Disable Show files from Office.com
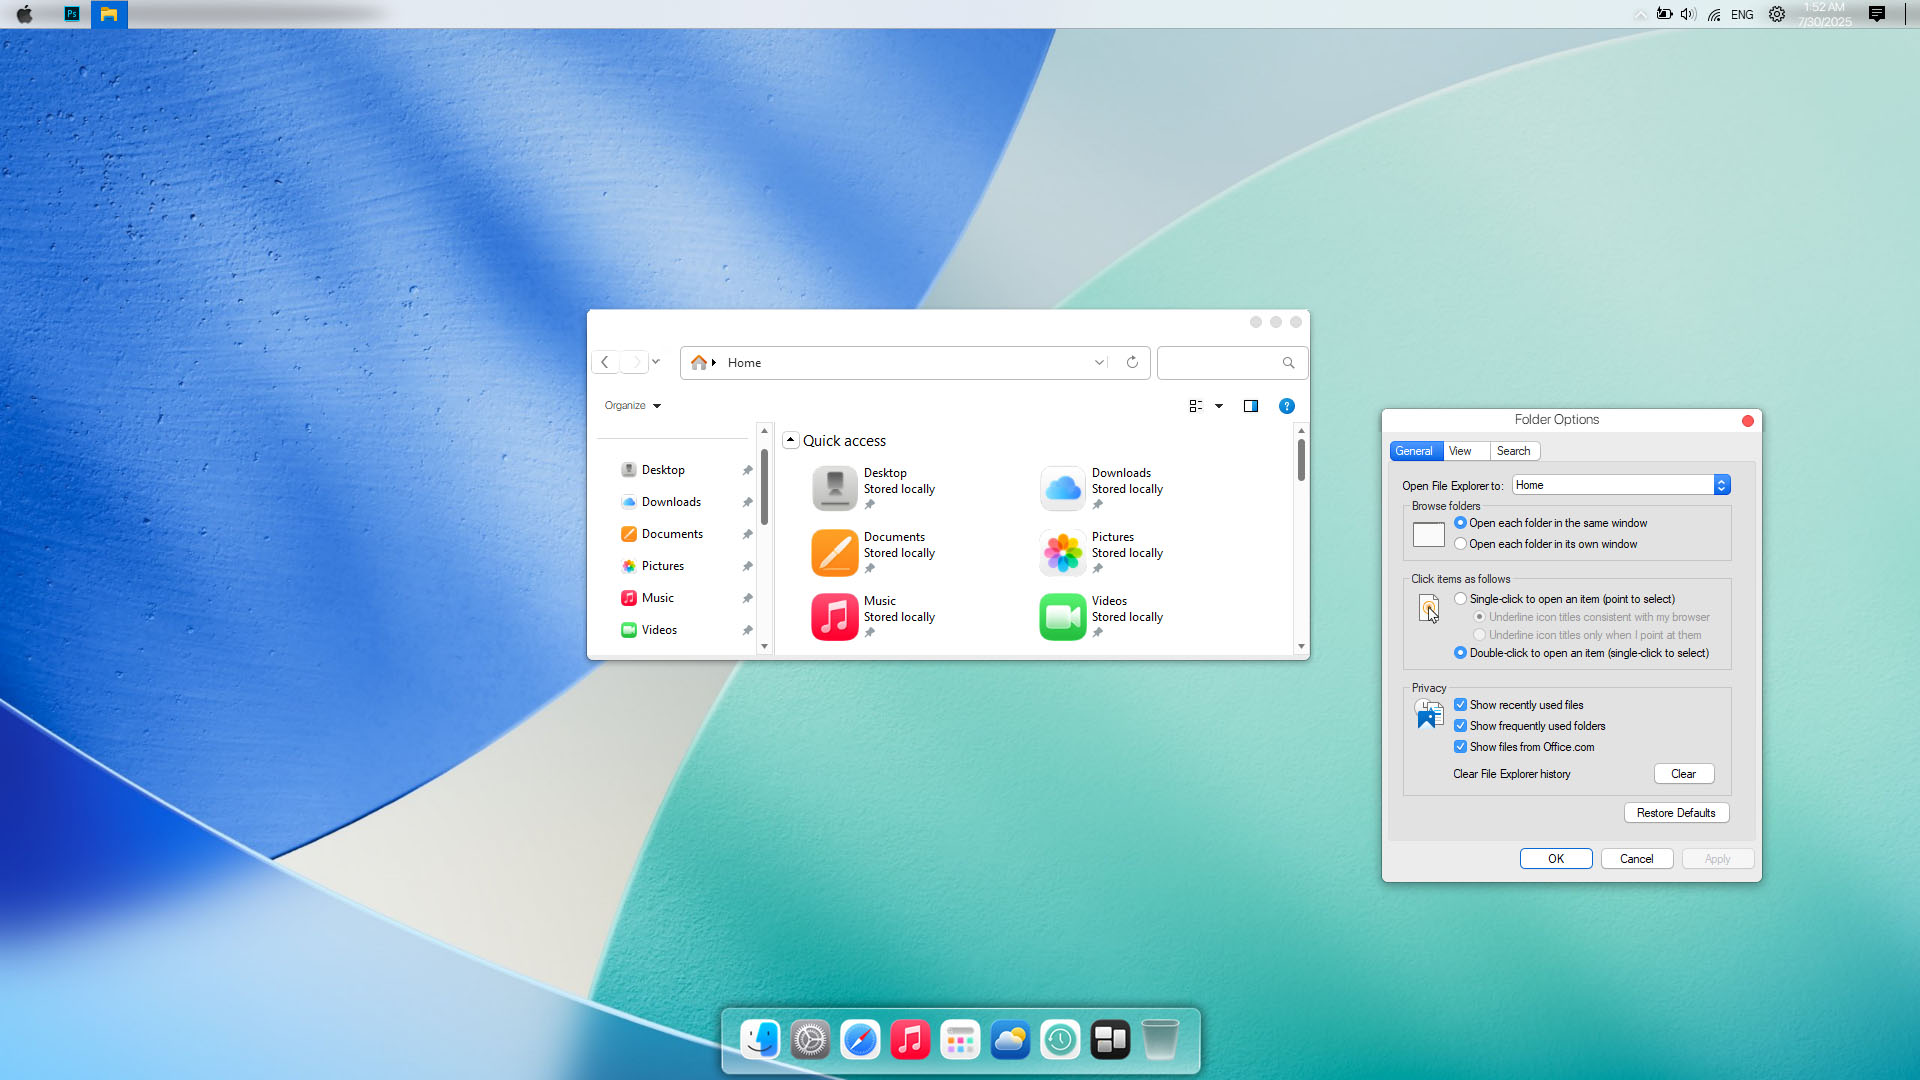 [1460, 747]
